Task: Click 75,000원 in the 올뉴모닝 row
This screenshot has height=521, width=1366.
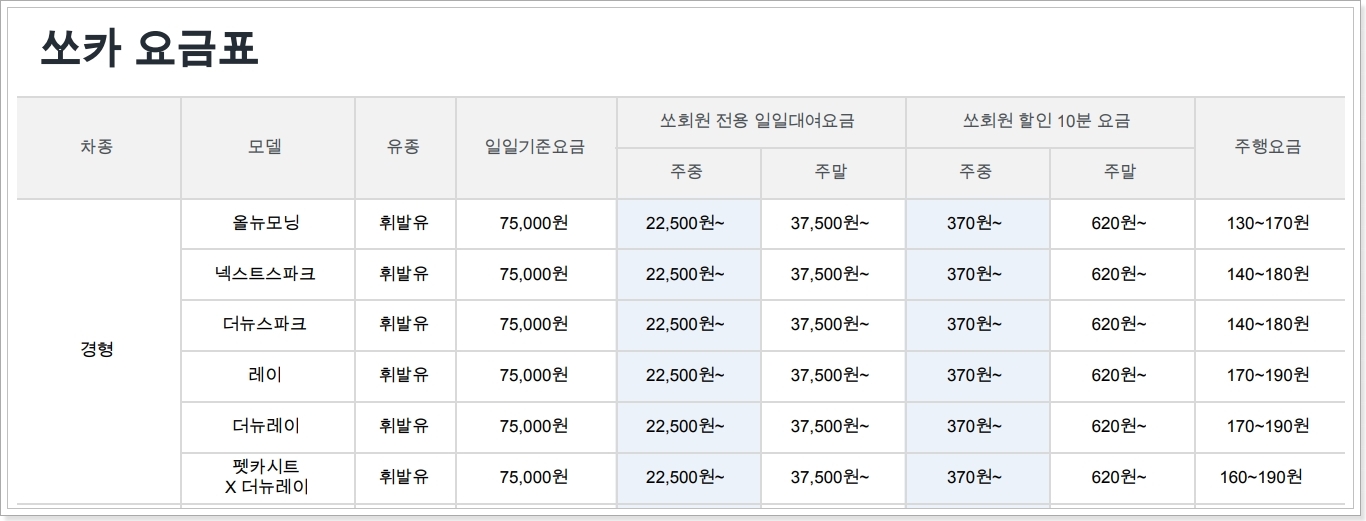Action: 534,223
